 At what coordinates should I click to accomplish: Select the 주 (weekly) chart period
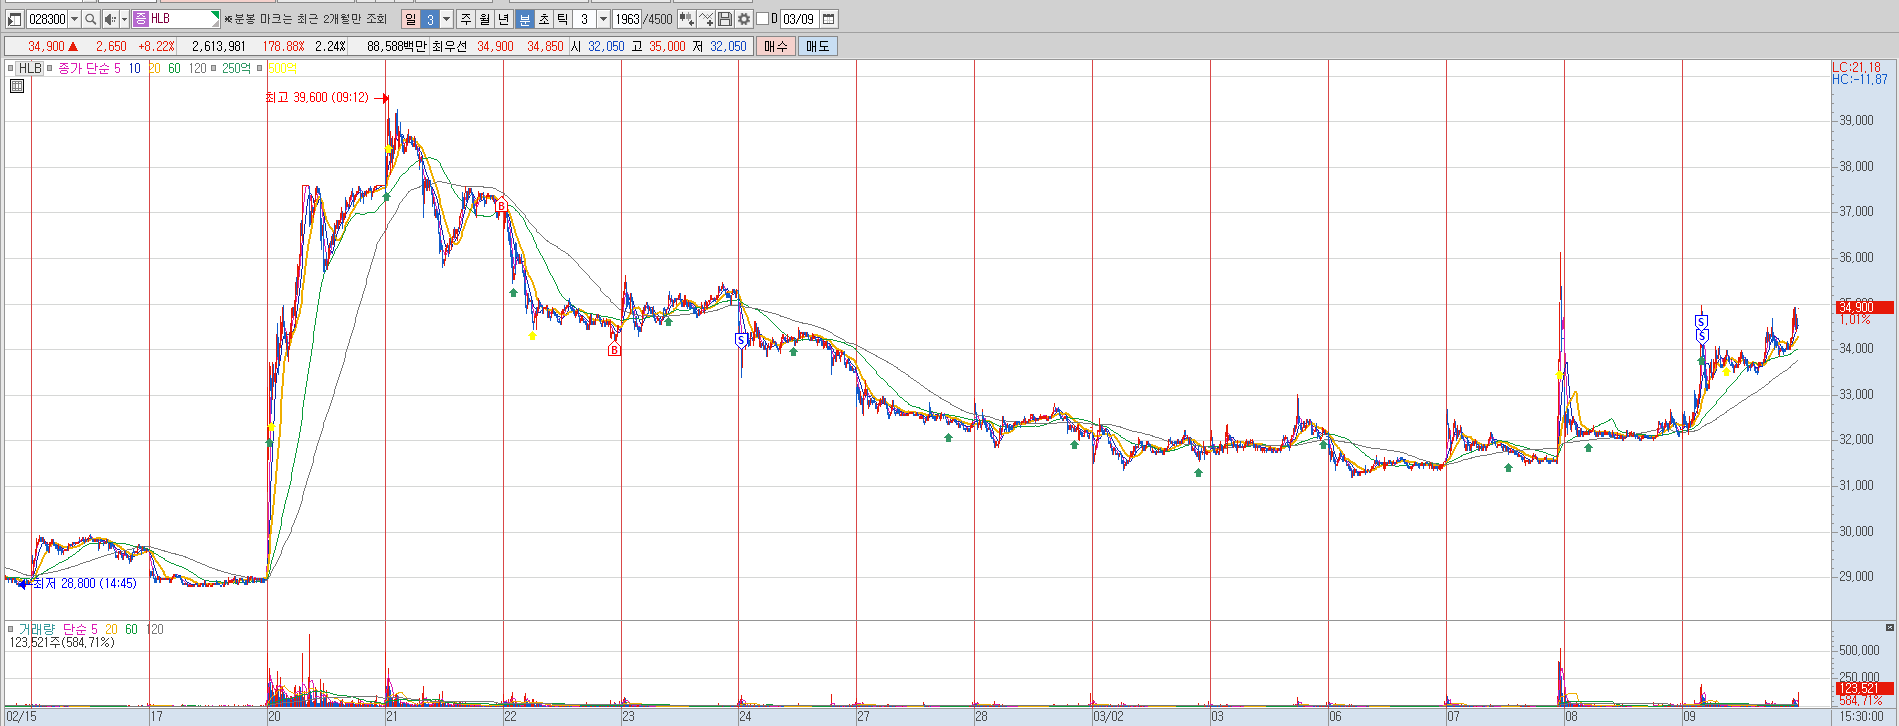pyautogui.click(x=466, y=19)
